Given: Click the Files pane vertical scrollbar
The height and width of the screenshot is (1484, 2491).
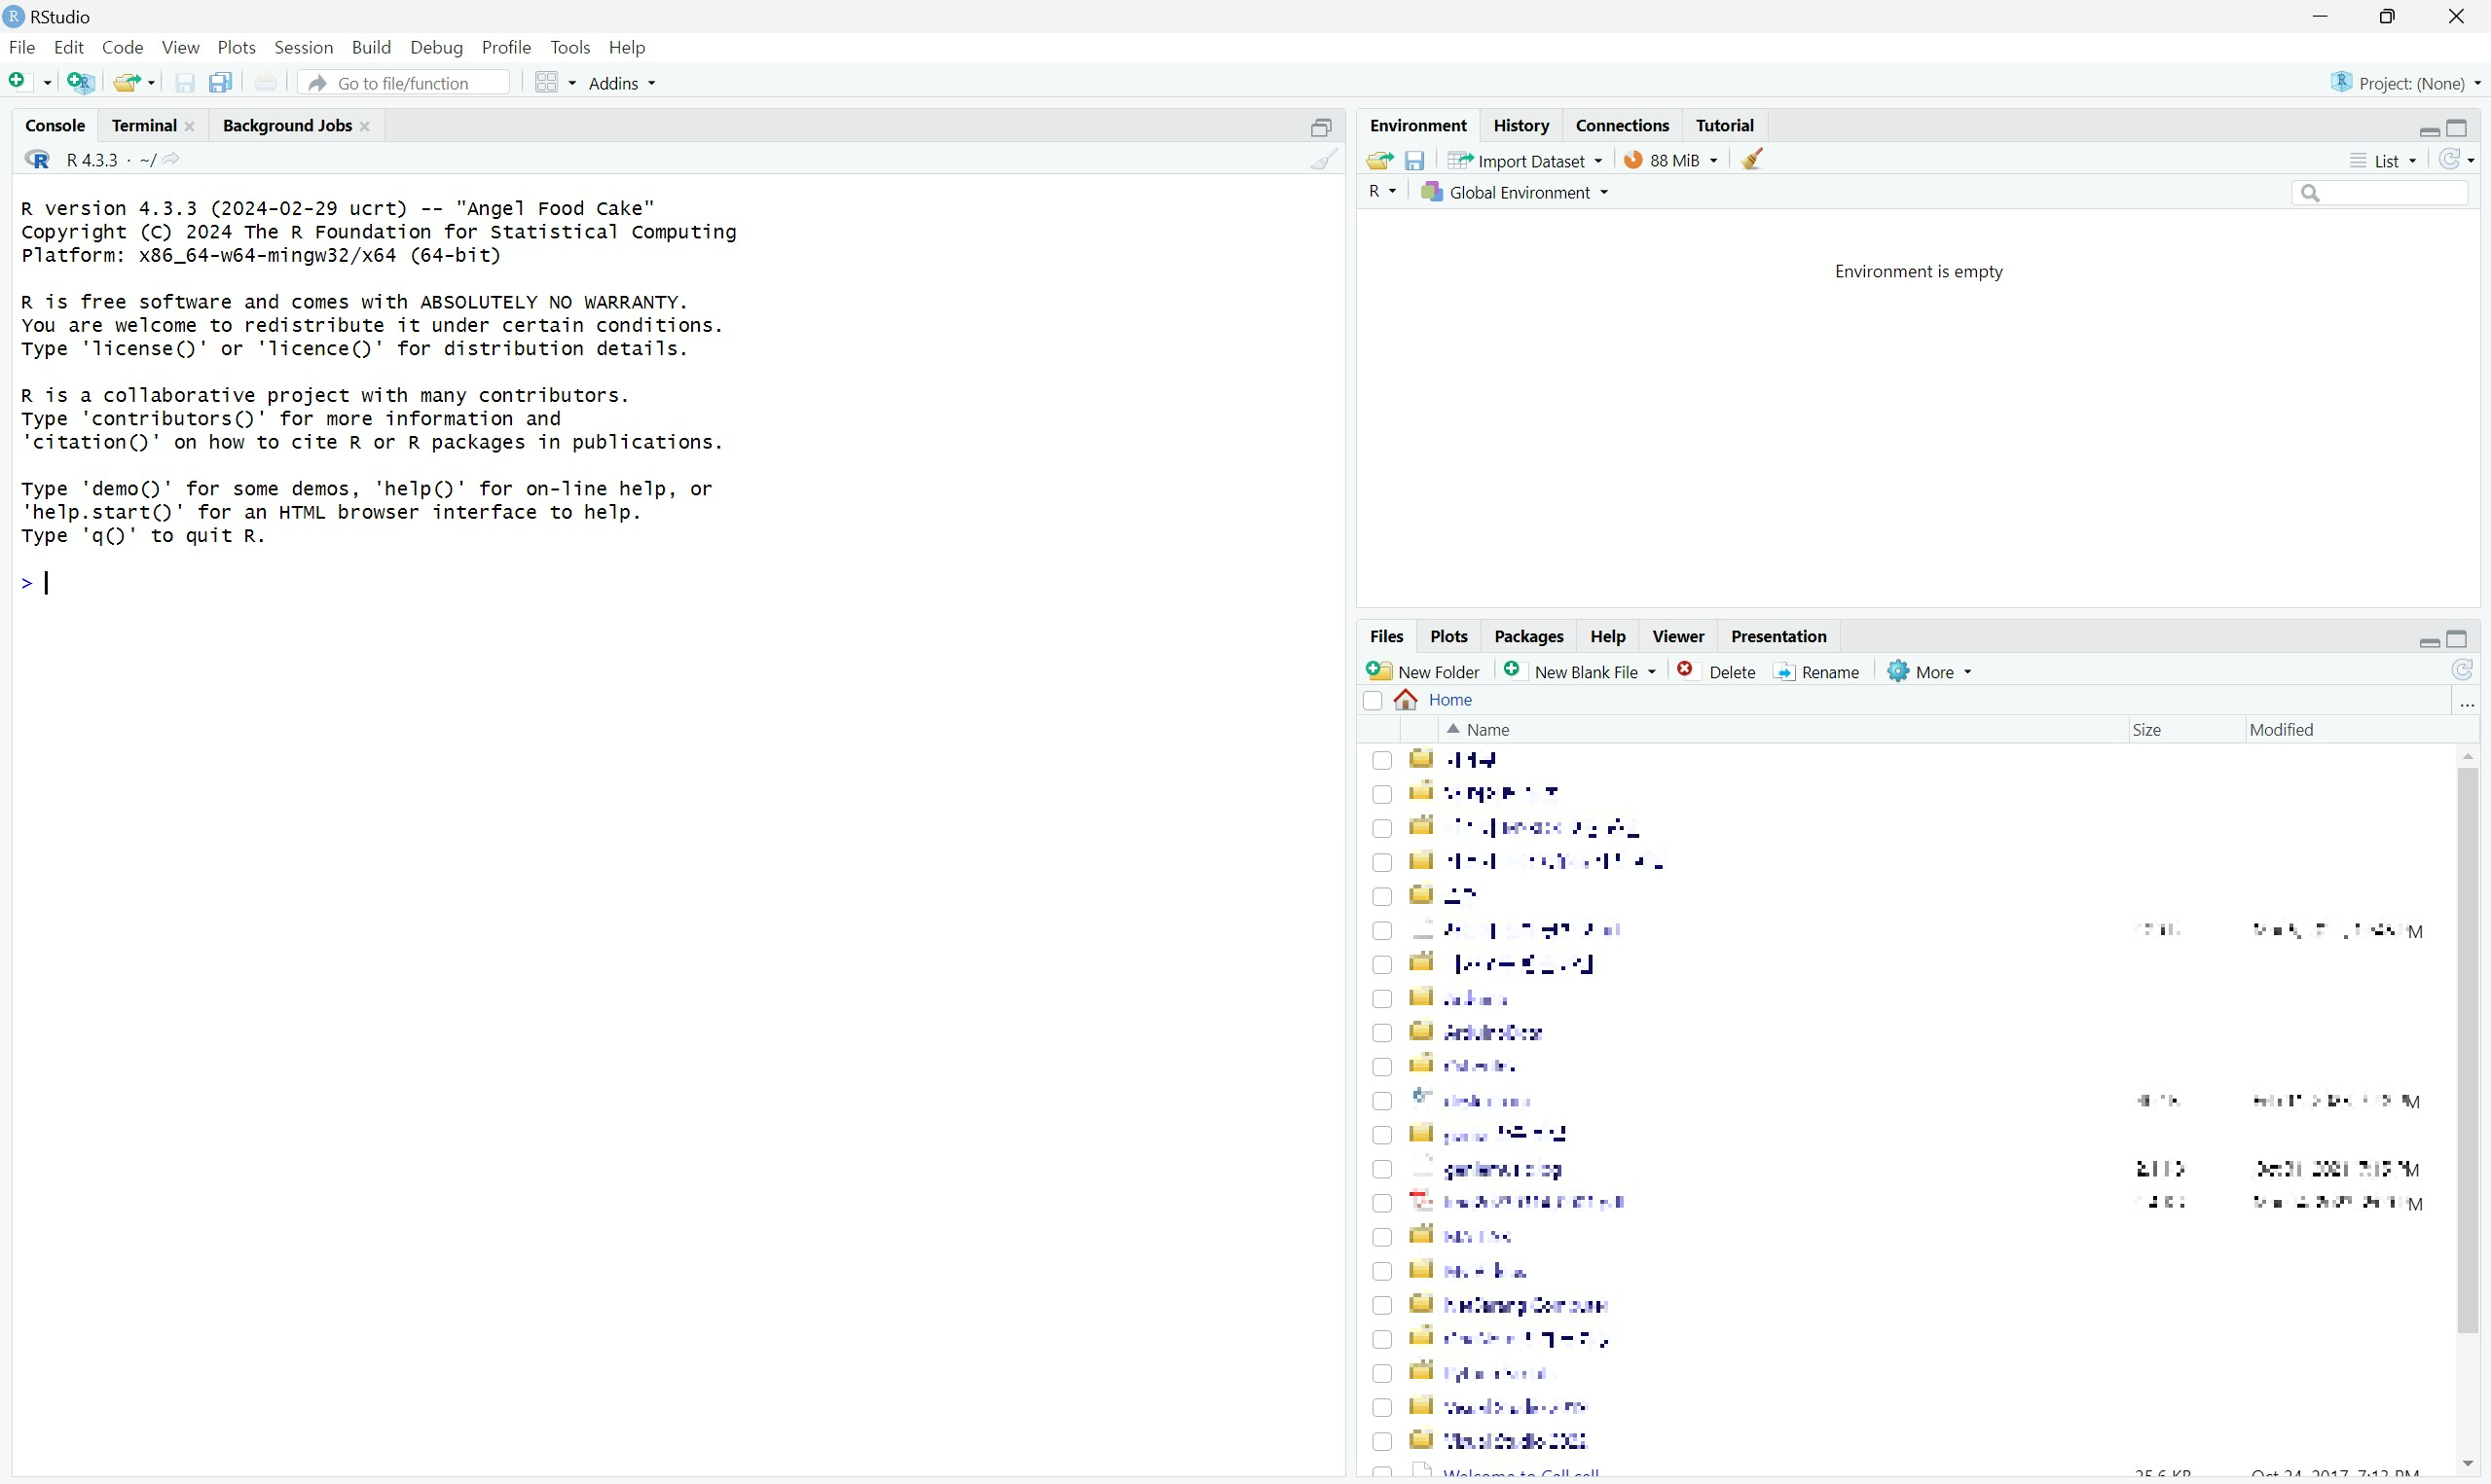Looking at the screenshot, I should 2467,1050.
